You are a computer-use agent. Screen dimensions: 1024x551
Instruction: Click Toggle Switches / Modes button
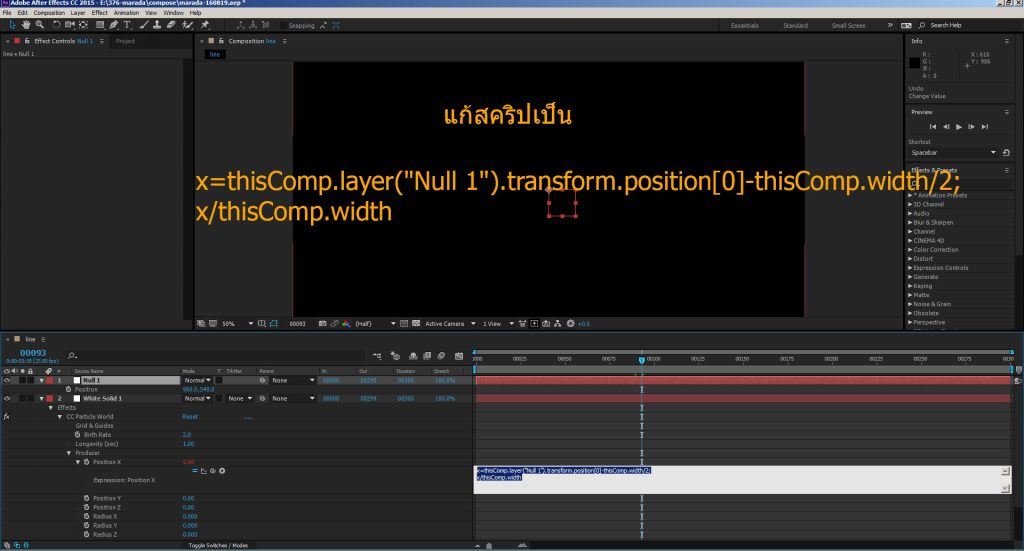coord(219,545)
